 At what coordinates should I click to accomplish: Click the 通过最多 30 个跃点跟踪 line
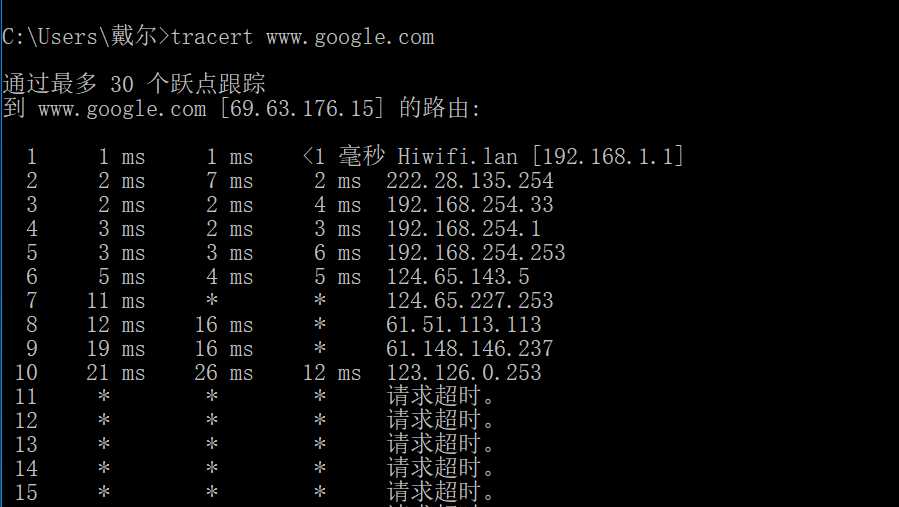[x=134, y=84]
